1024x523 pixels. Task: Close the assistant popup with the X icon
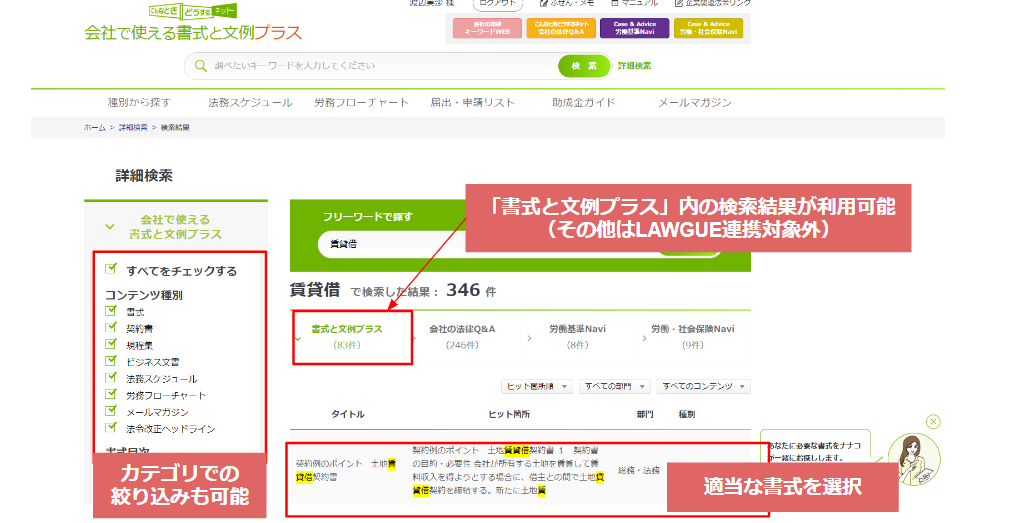(933, 422)
